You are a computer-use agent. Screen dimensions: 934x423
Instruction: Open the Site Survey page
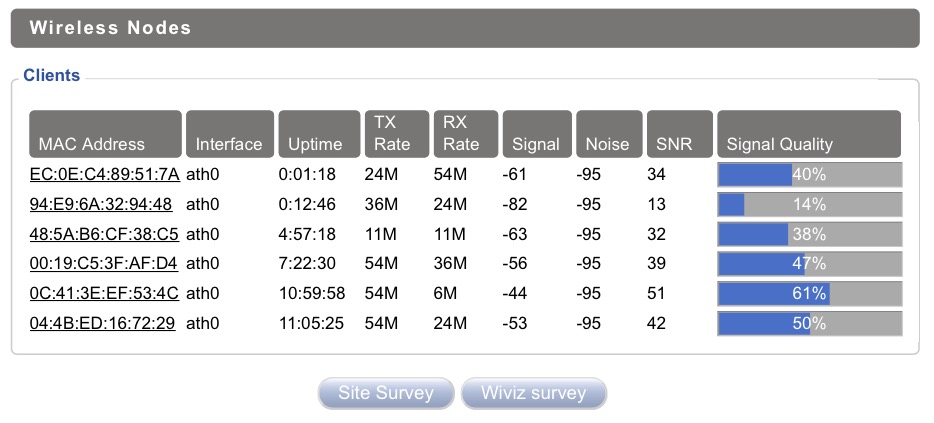[x=386, y=392]
